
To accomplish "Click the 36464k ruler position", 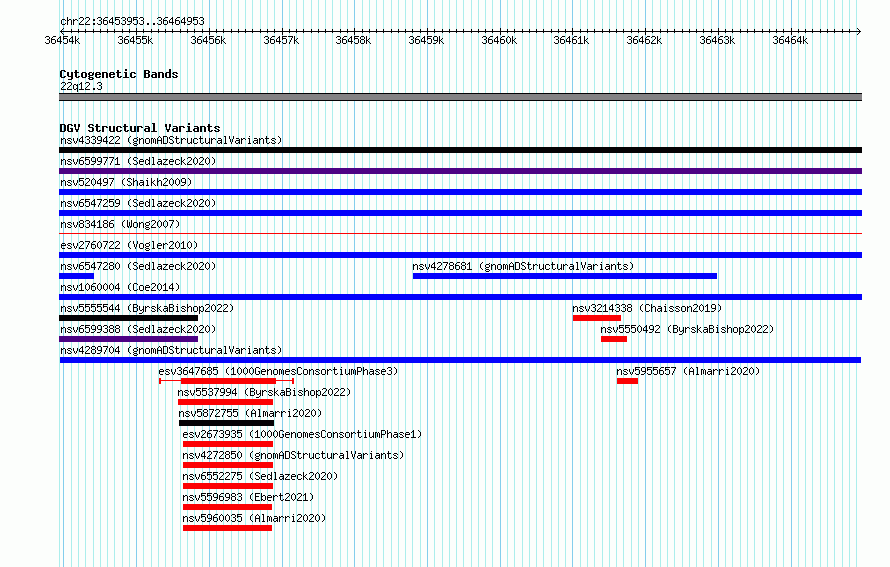I will [790, 40].
